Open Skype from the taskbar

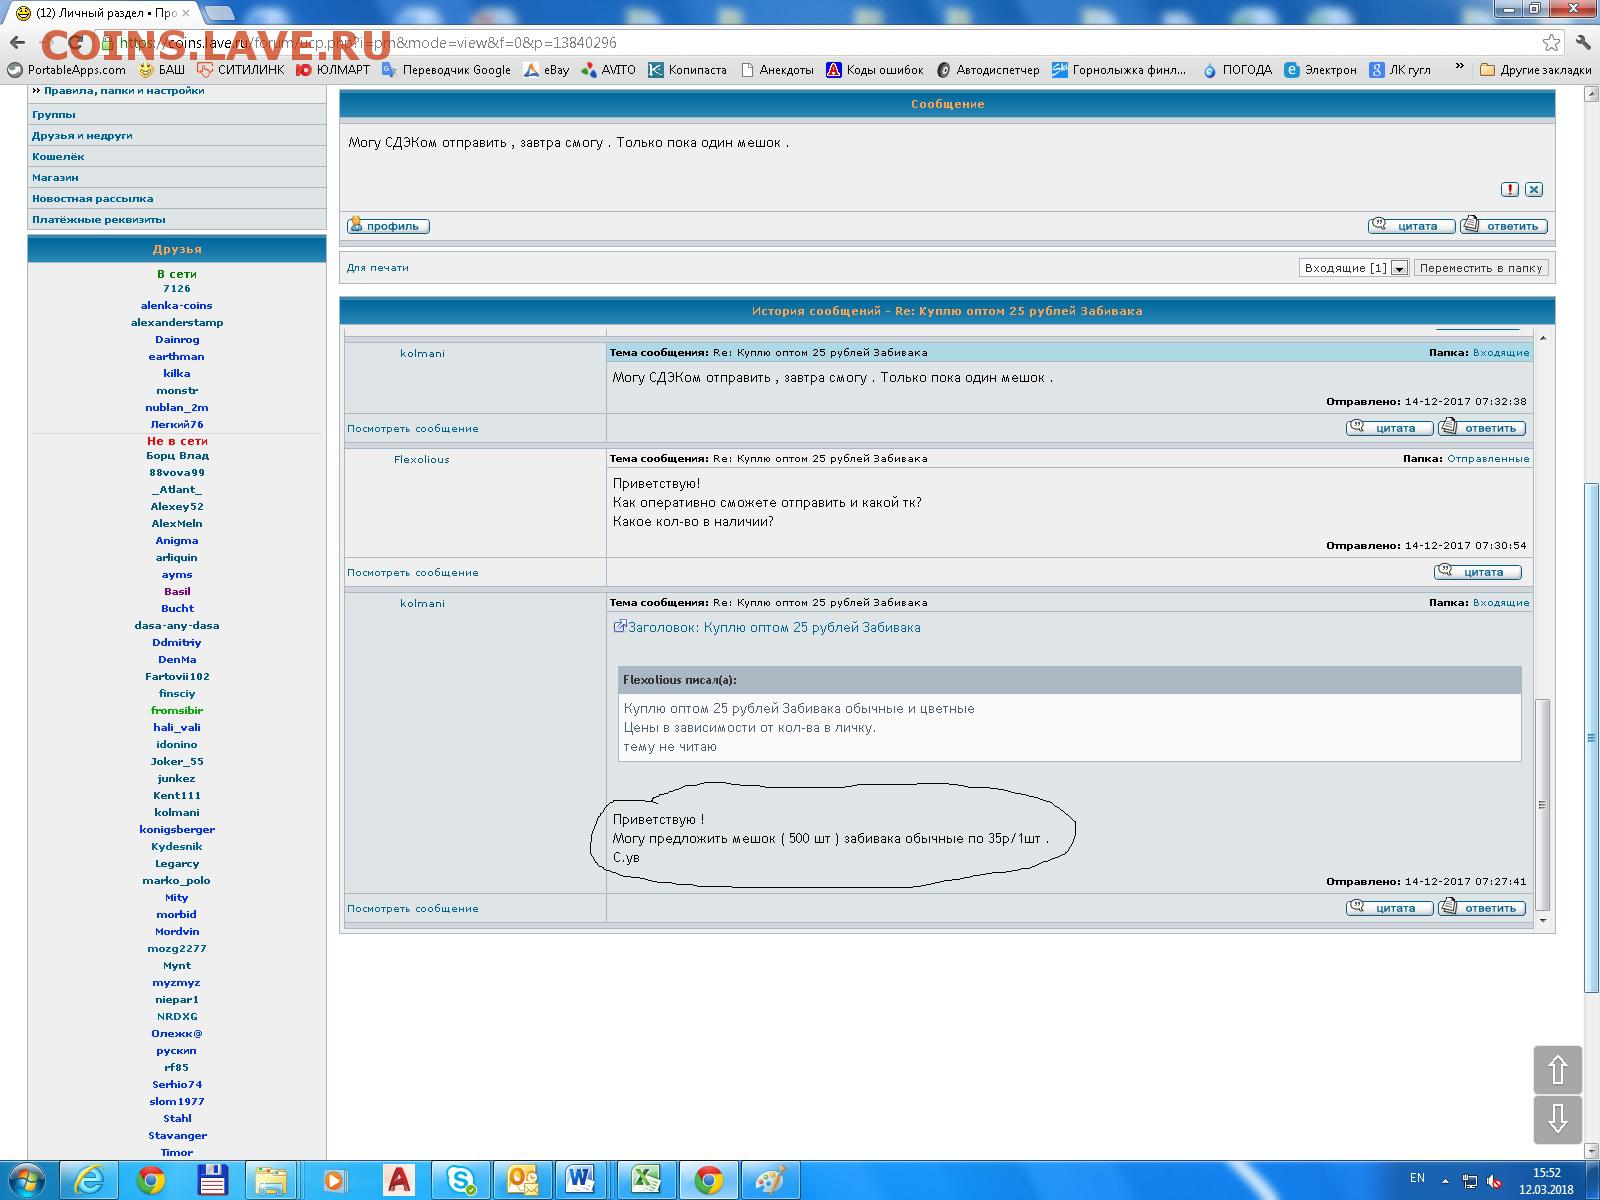[x=462, y=1181]
